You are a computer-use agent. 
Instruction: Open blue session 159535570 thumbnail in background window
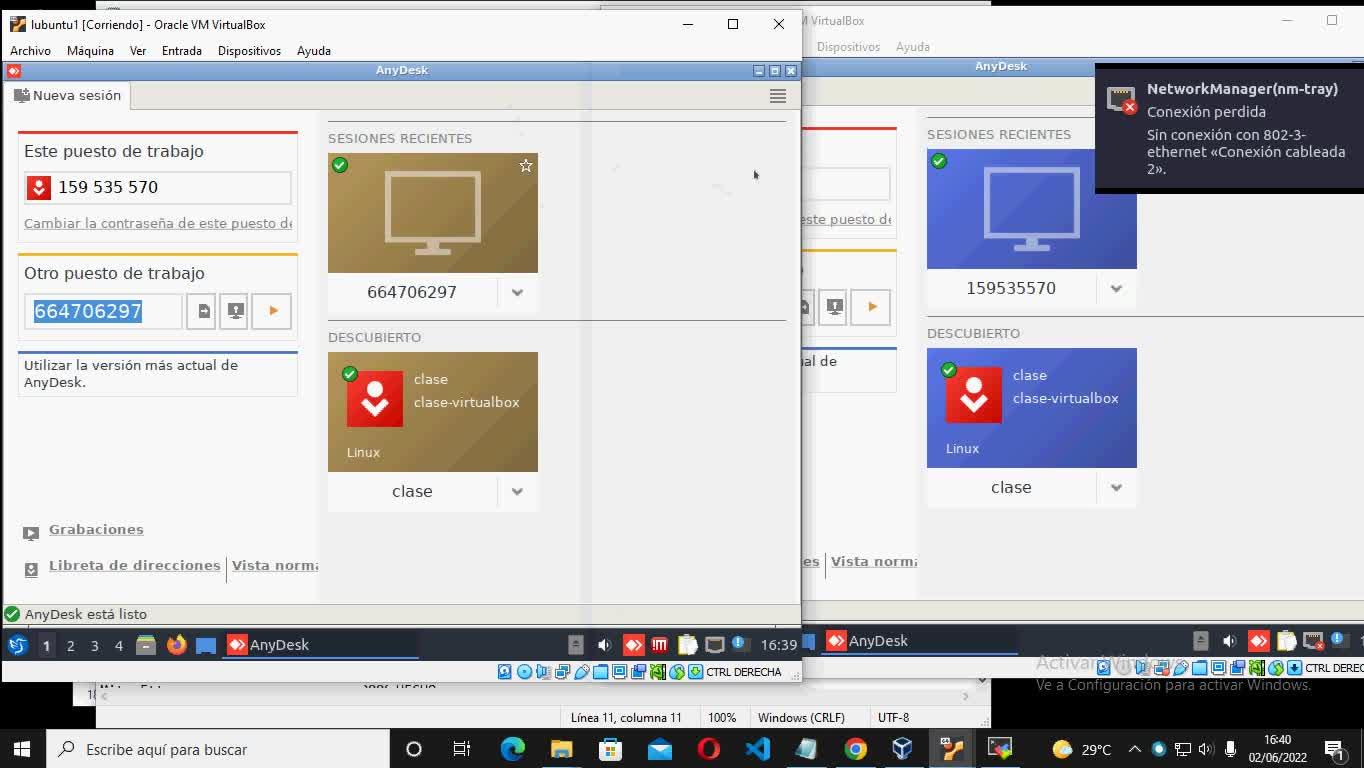[x=1032, y=209]
